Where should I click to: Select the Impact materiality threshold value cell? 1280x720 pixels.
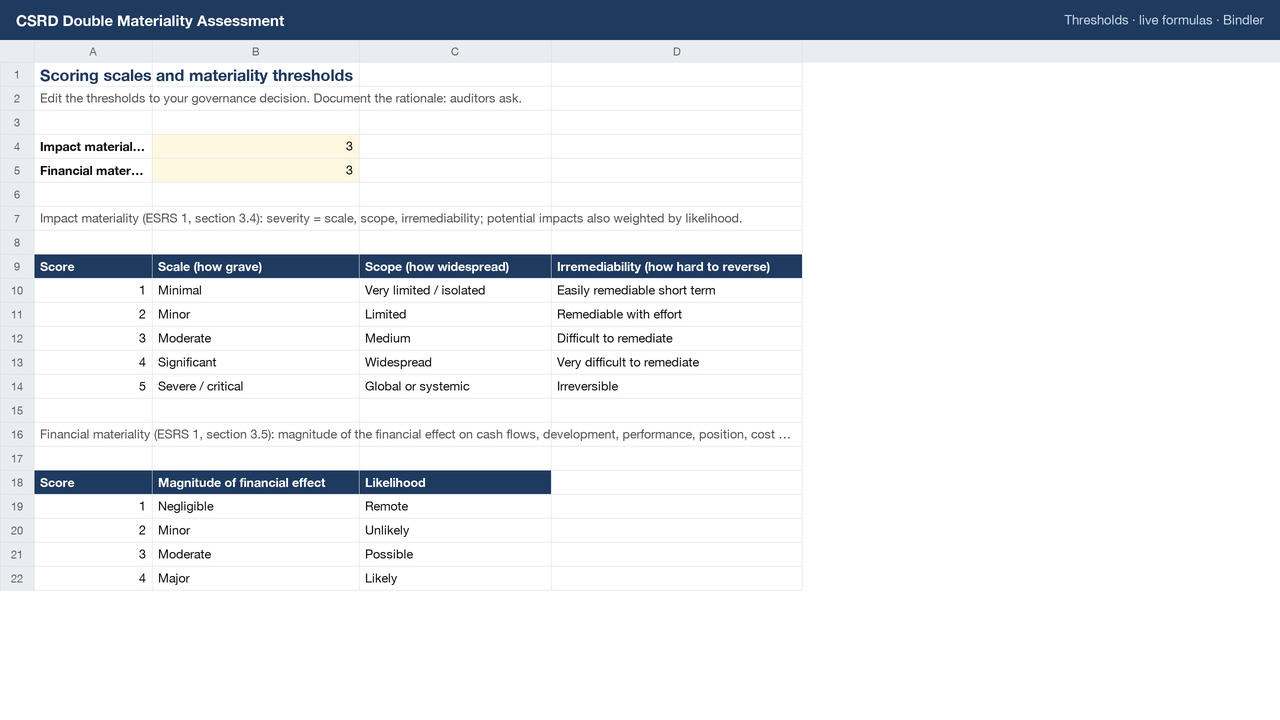click(256, 147)
